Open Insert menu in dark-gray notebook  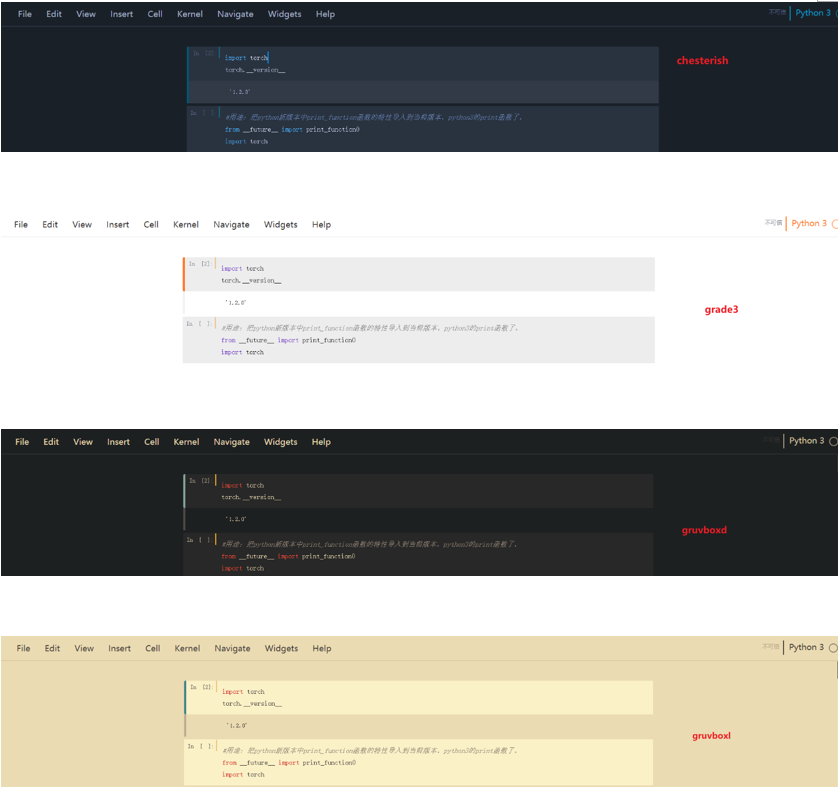[x=118, y=442]
